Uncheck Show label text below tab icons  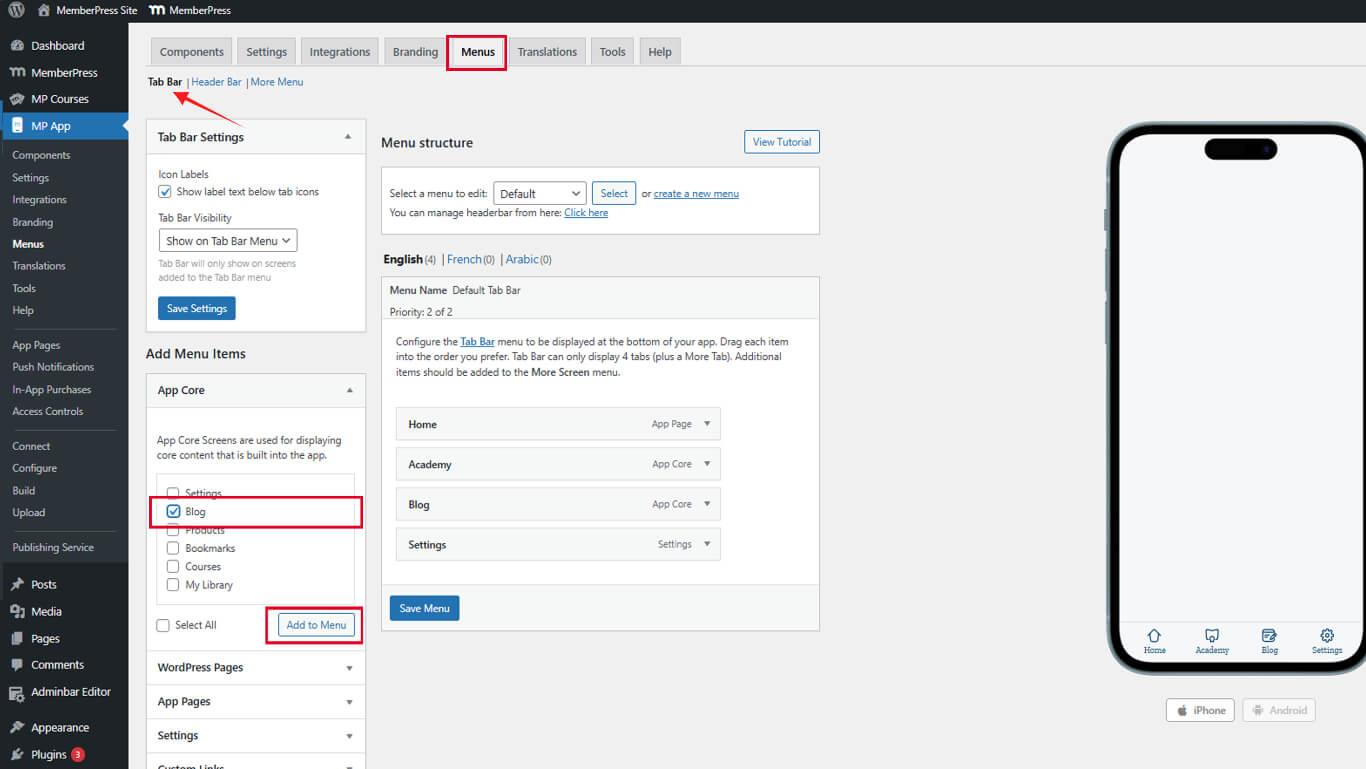tap(164, 191)
